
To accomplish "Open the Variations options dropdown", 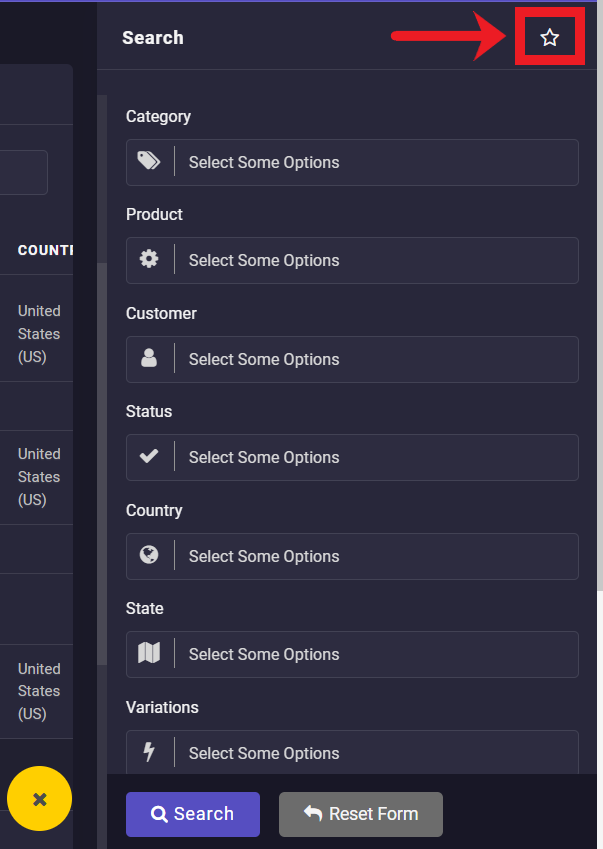I will 375,753.
